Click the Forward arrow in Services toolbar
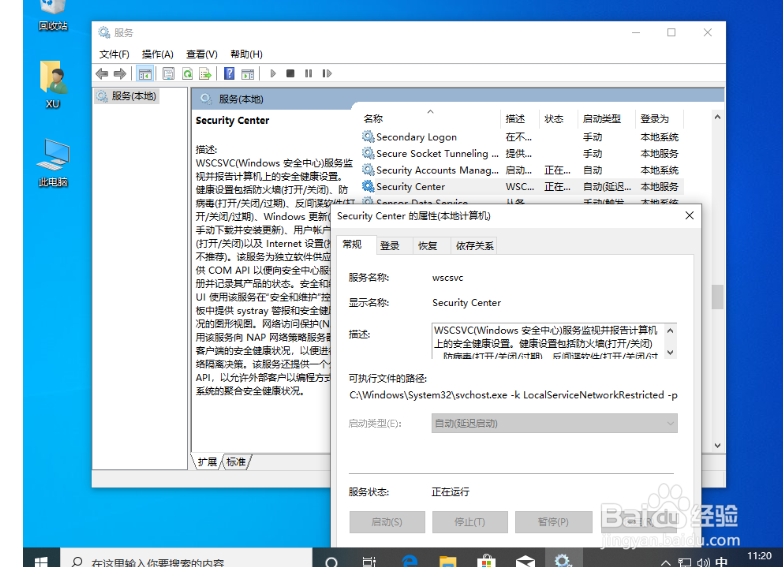Viewport: 783px width, 567px height. 120,74
